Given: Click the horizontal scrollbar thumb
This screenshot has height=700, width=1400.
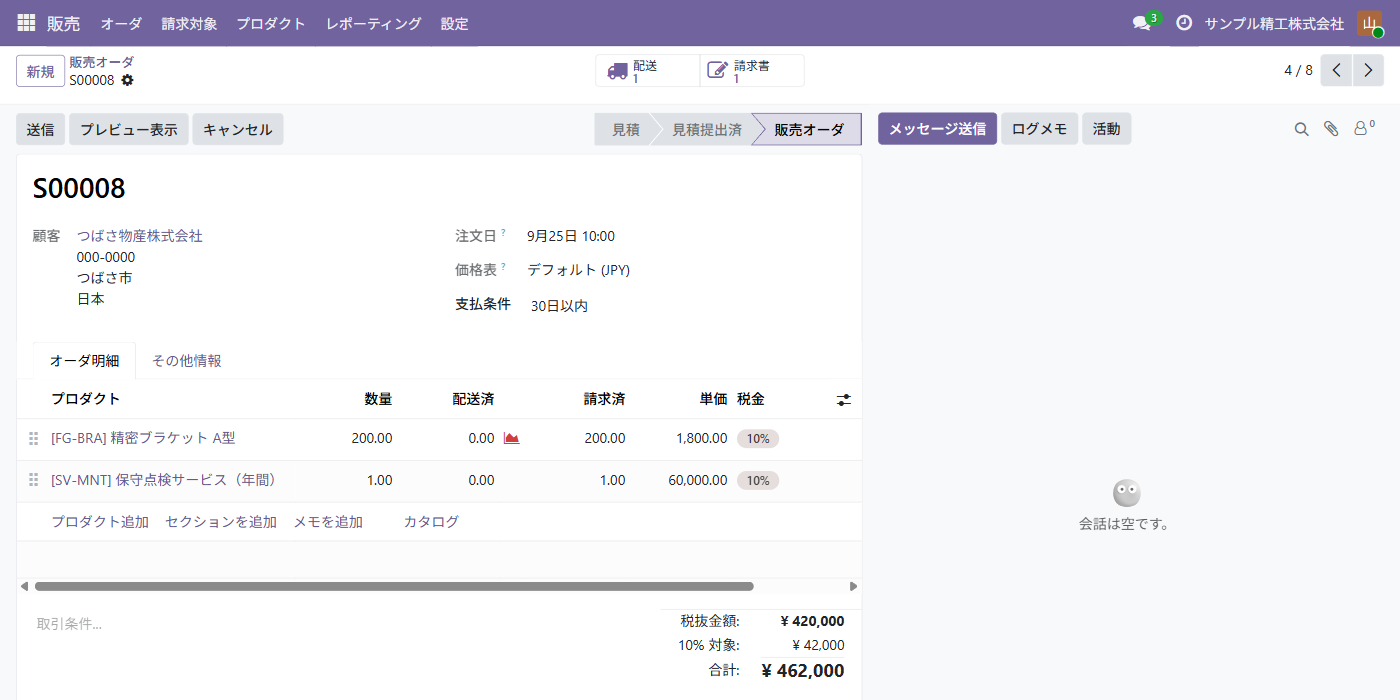Looking at the screenshot, I should coord(394,586).
